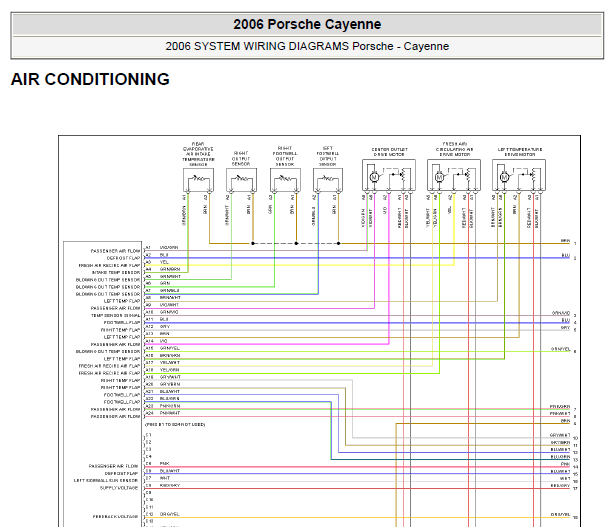The height and width of the screenshot is (527, 616).
Task: Click the "SUPPLY VOLTAGE" pin label
Action: [x=119, y=488]
